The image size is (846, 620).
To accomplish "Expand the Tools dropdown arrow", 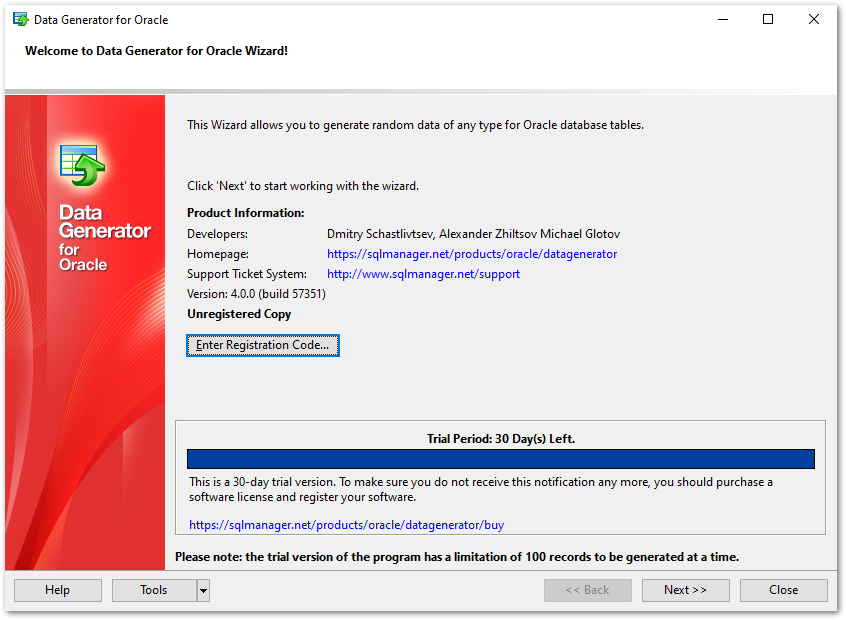I will coord(203,590).
